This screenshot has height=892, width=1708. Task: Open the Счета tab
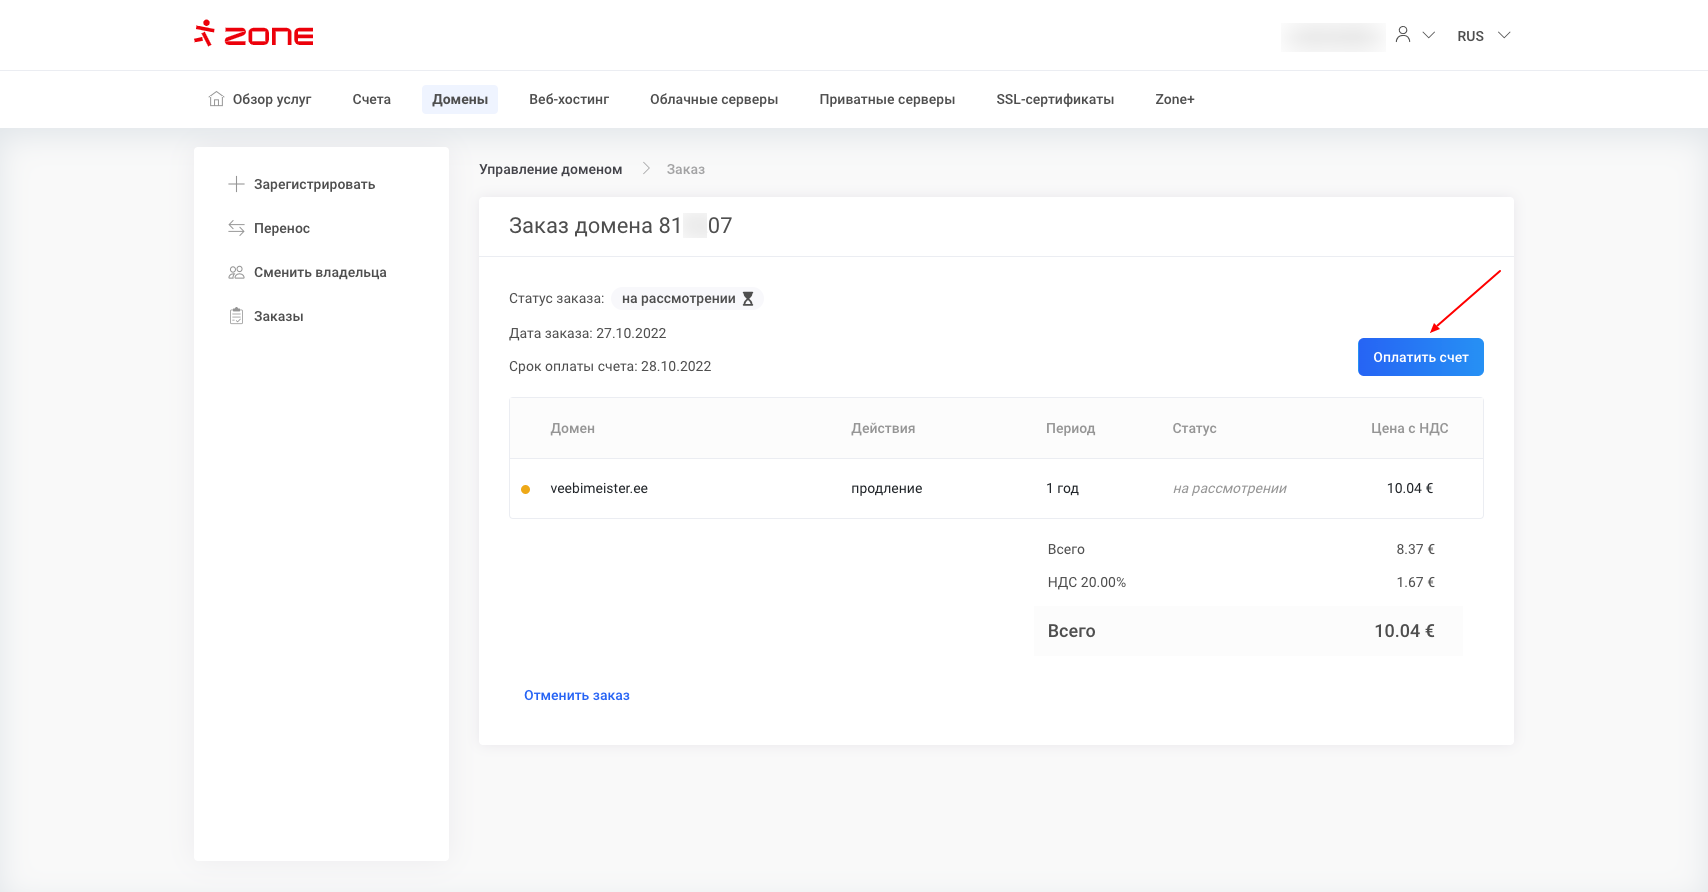click(x=371, y=99)
